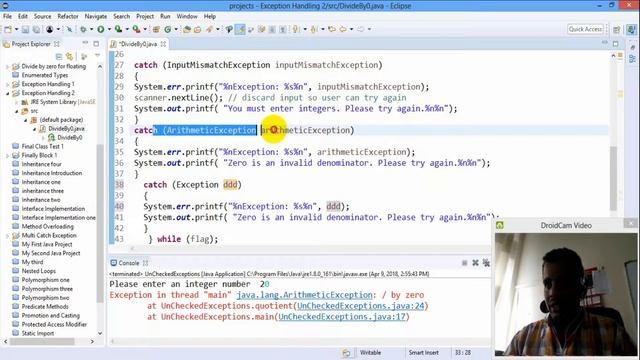Viewport: 640px width, 360px height.
Task: Click the Open Type toolbar icon
Action: (187, 29)
